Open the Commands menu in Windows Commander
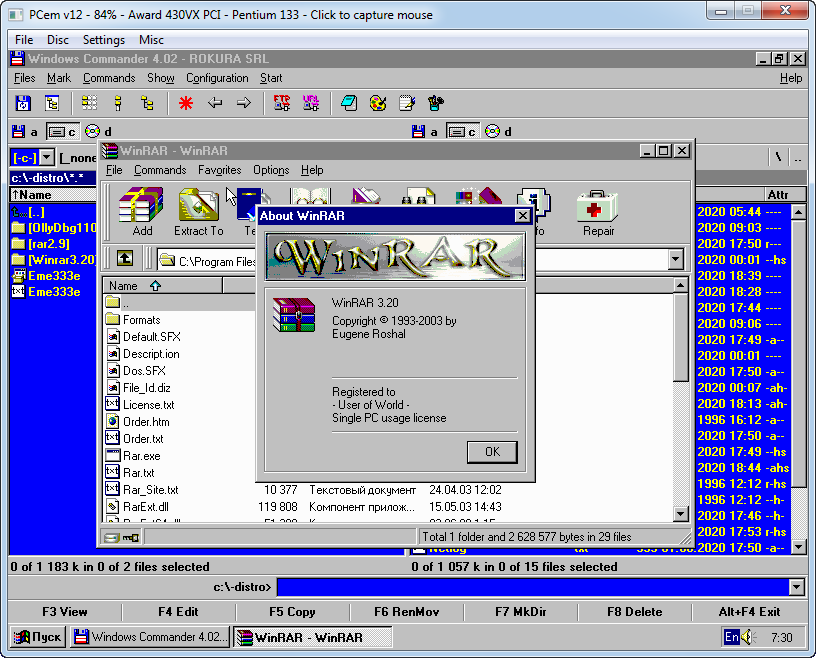The image size is (816, 658). 109,77
